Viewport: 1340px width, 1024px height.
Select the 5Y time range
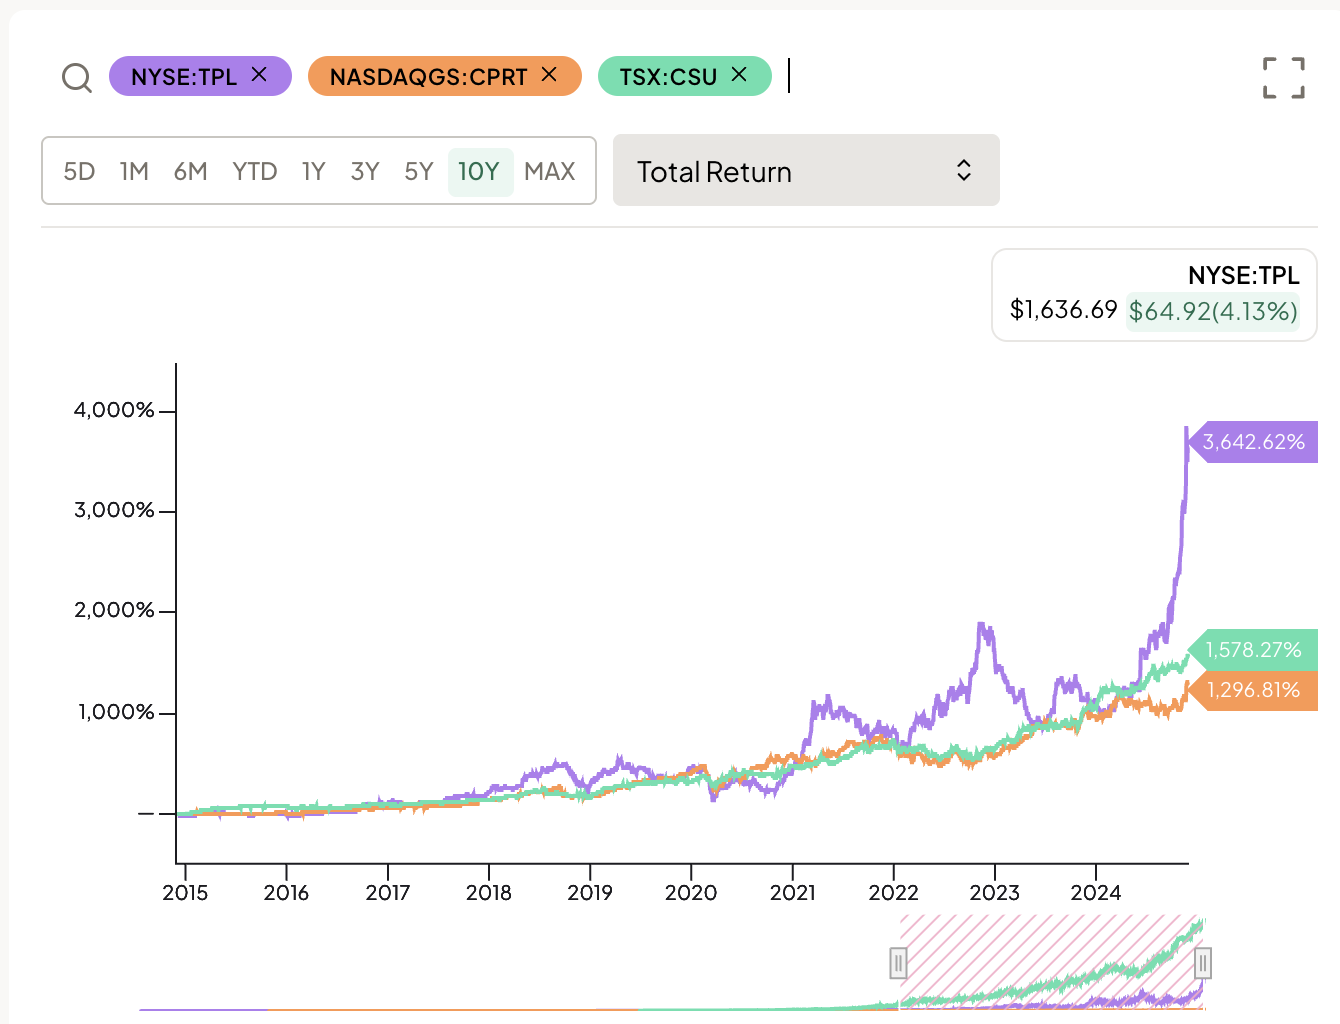point(419,172)
